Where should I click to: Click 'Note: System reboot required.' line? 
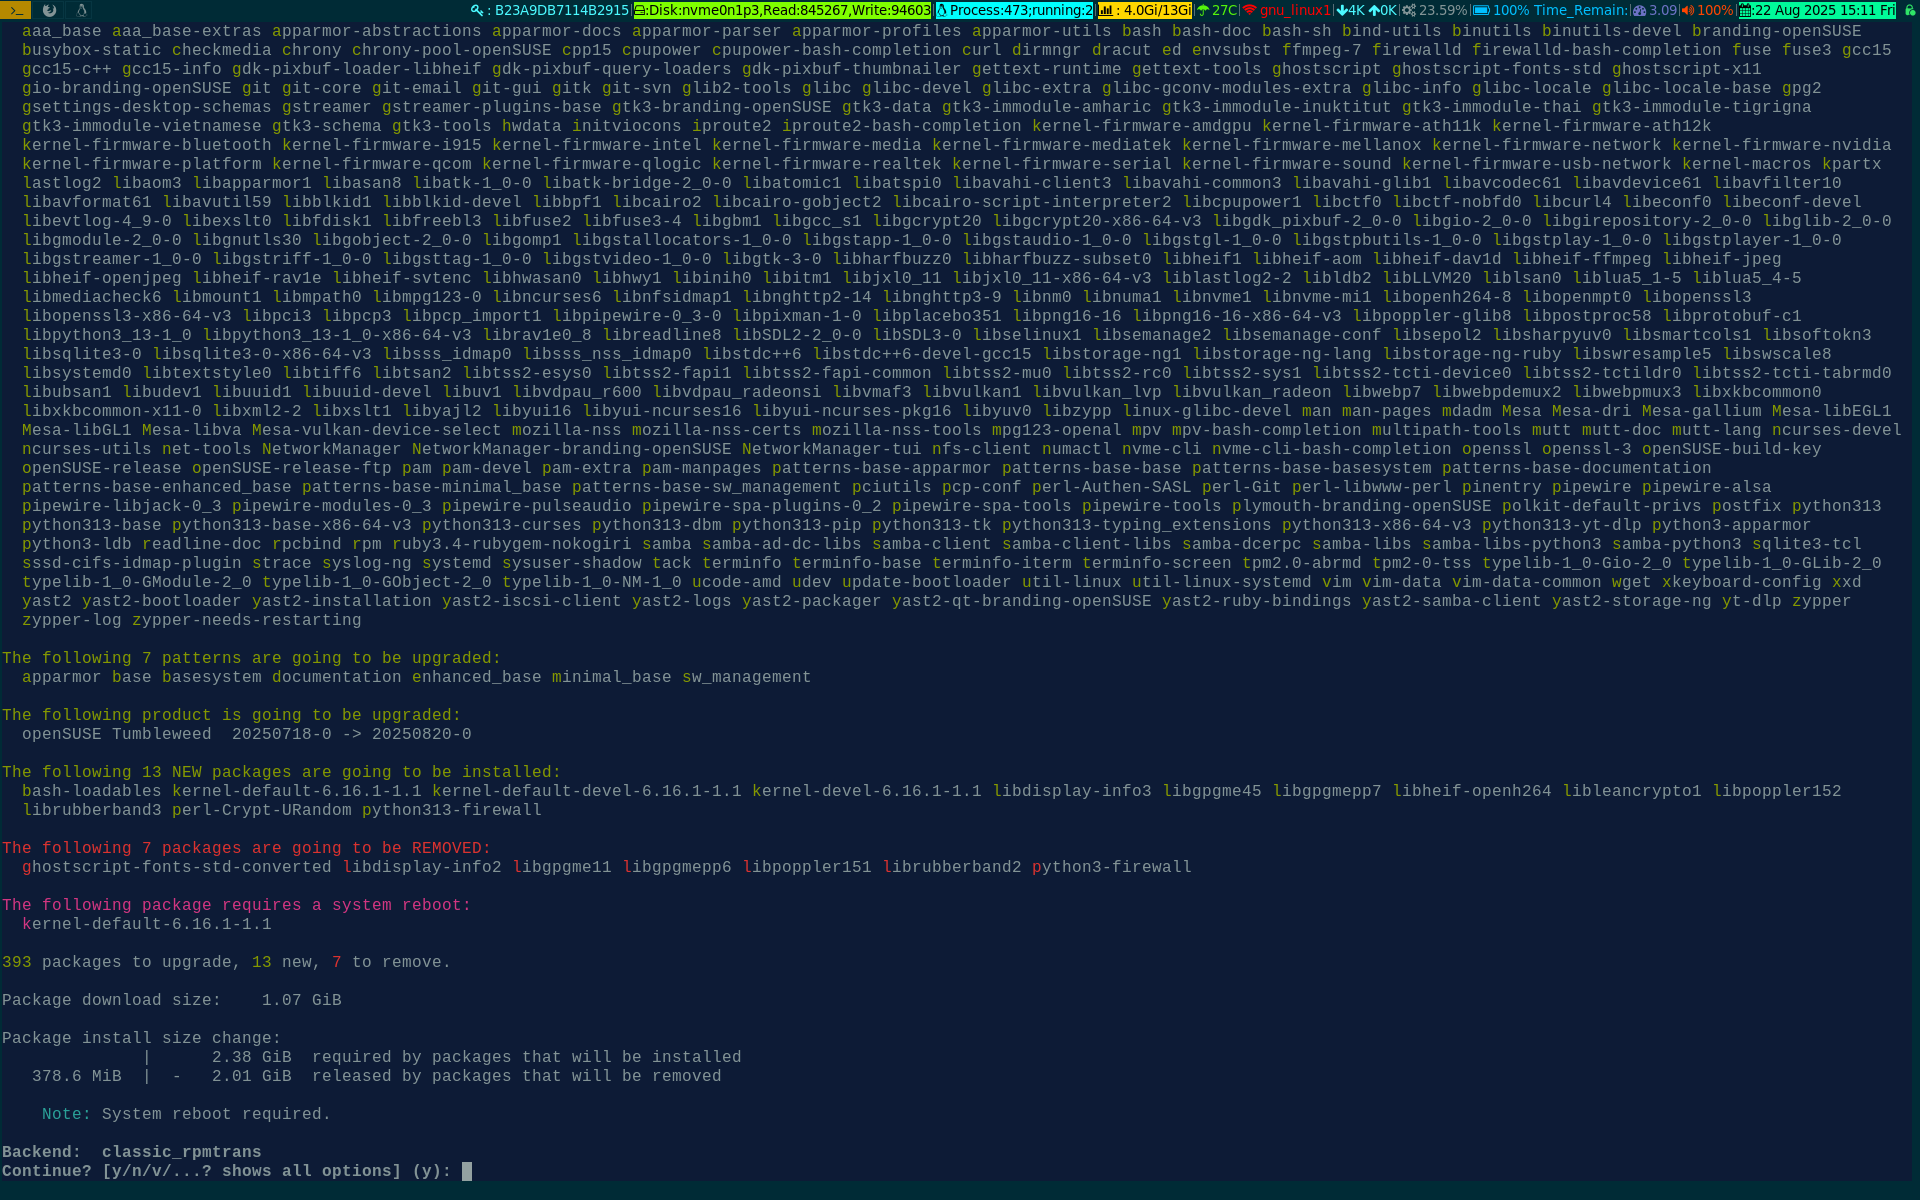tap(186, 1114)
